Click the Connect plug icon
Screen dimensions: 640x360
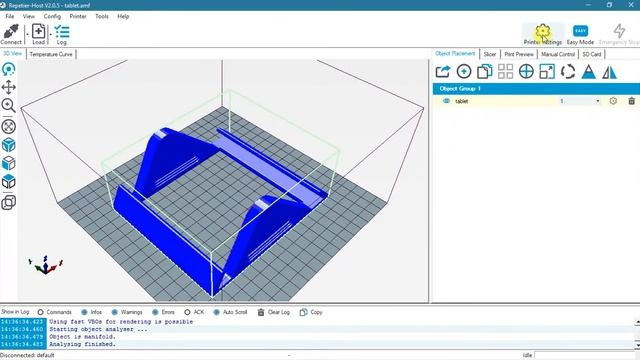point(11,34)
